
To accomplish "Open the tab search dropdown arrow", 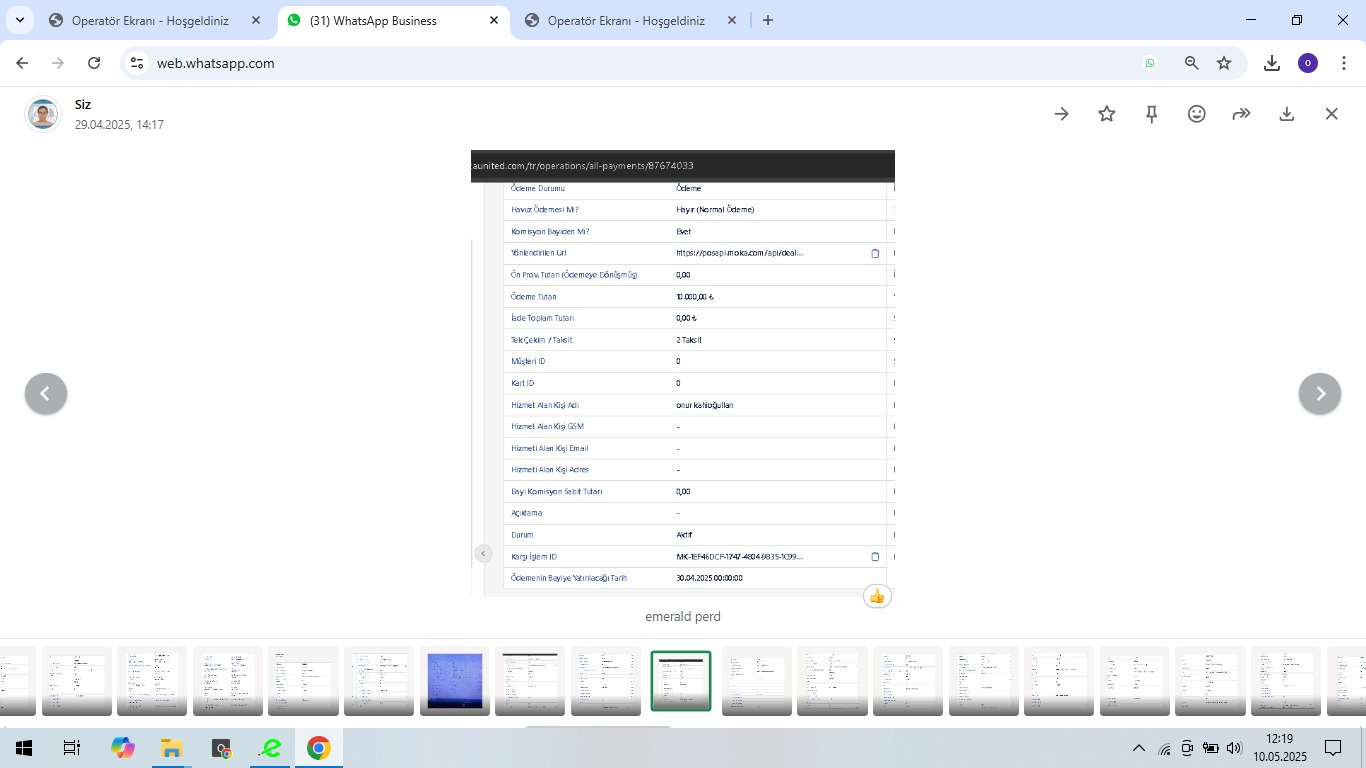I will (19, 20).
